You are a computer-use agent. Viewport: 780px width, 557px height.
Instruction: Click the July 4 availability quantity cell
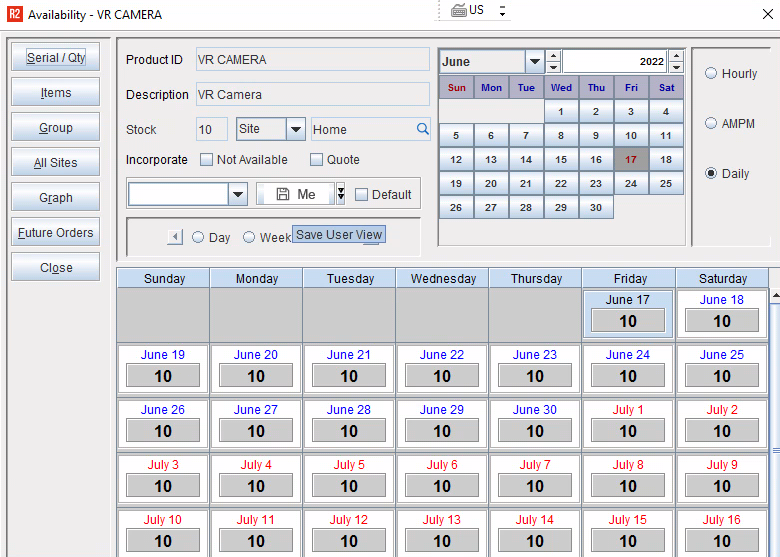(x=256, y=486)
